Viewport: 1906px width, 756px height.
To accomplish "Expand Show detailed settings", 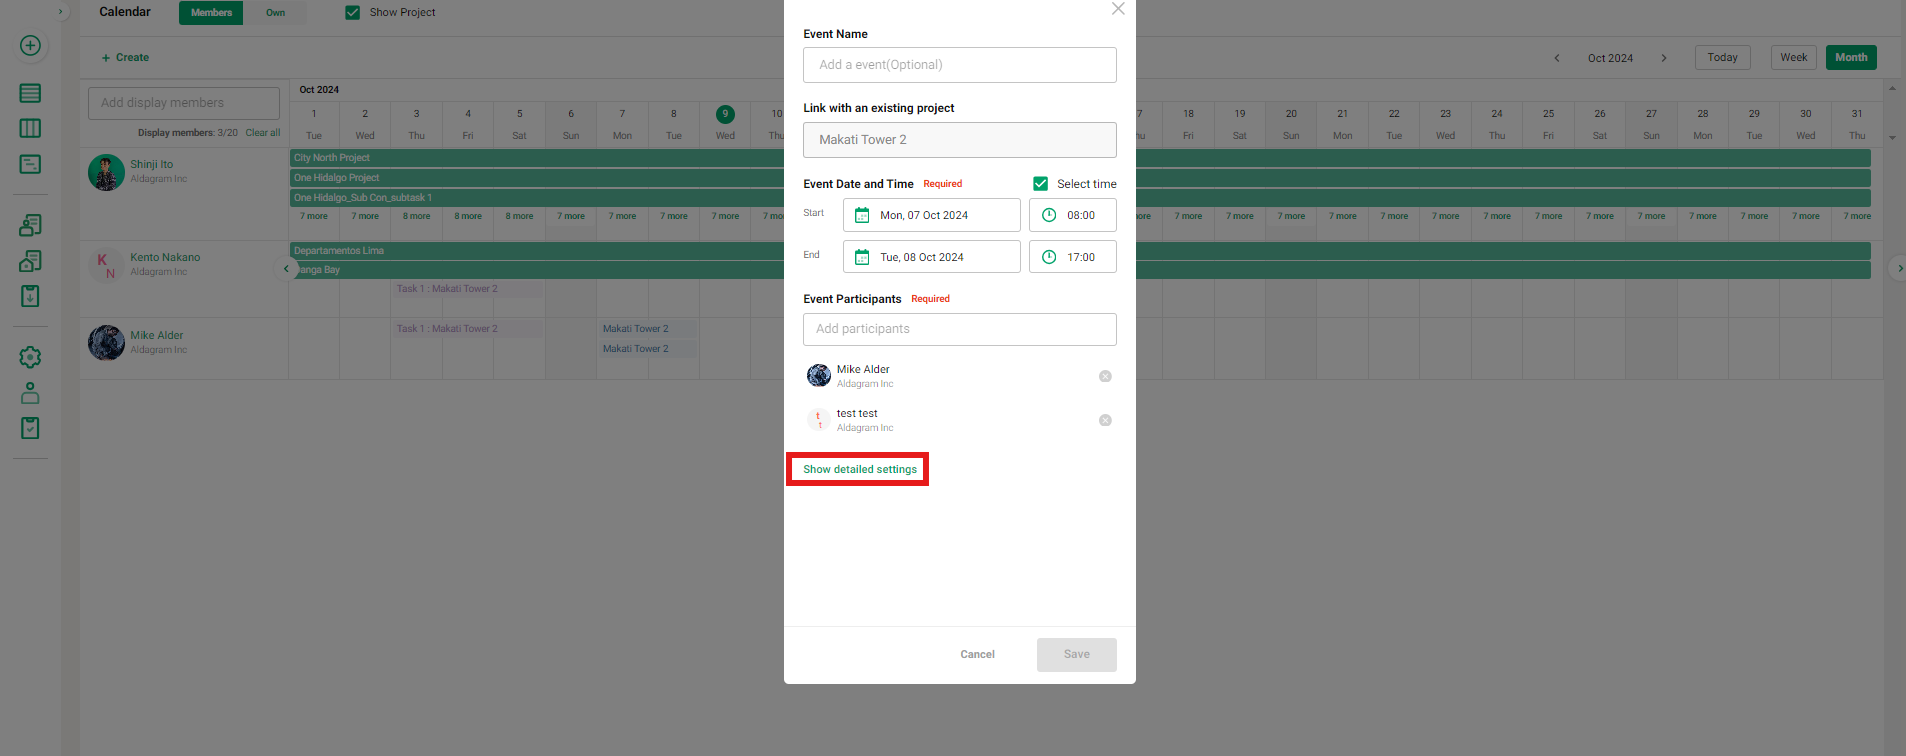I will tap(859, 469).
